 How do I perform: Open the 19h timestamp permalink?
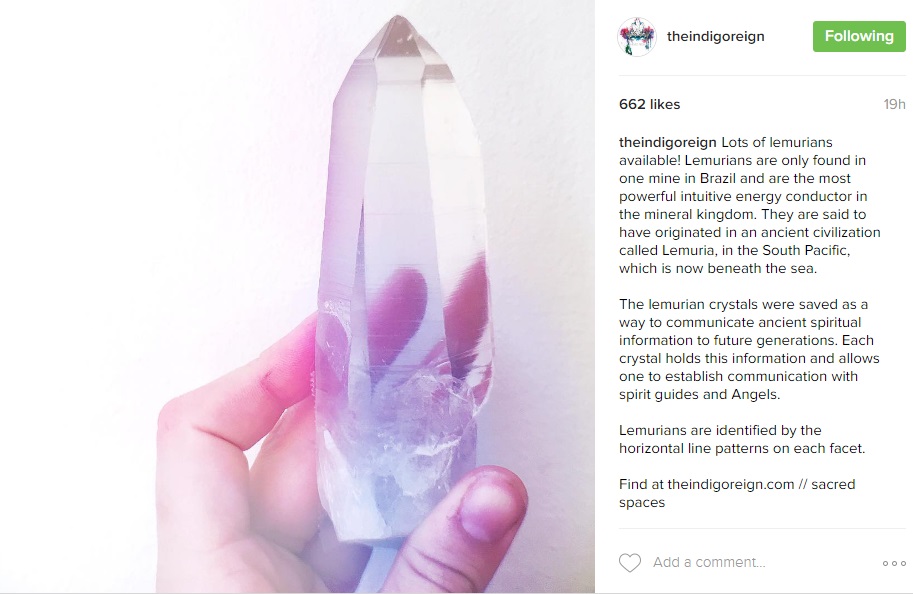click(x=894, y=104)
